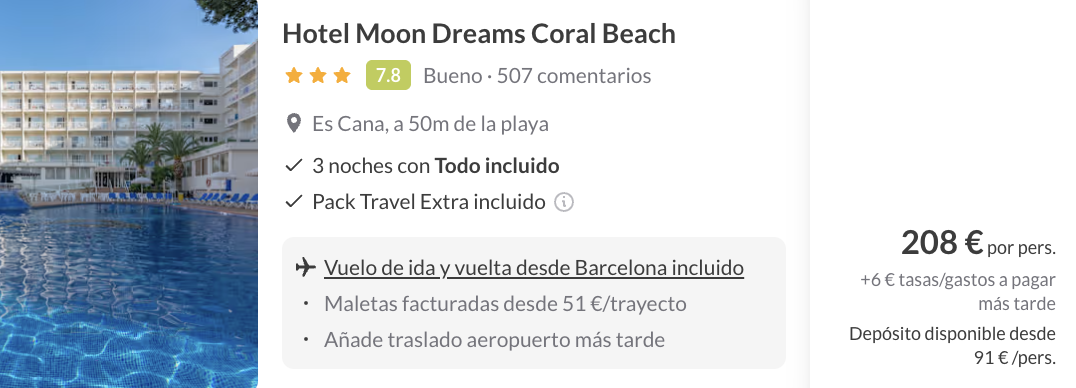
Task: Click the checkmark beside Pack Travel Extra
Action: 294,202
